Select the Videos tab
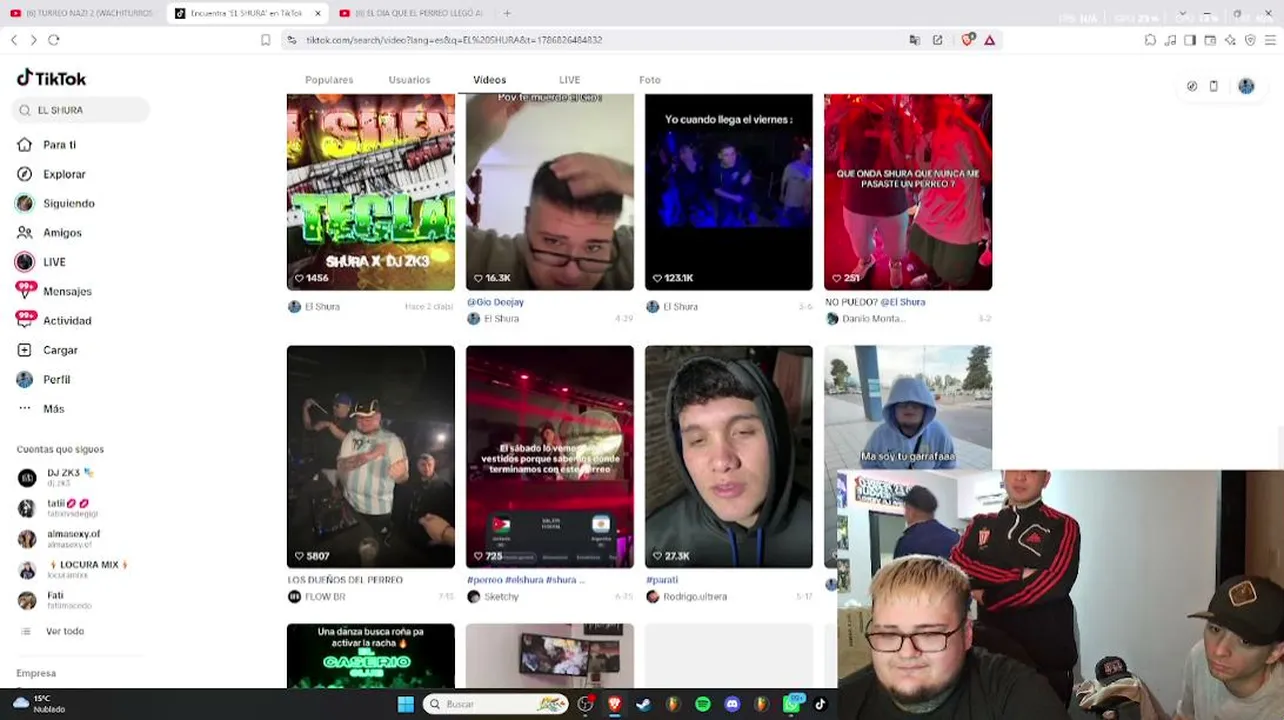 point(490,80)
